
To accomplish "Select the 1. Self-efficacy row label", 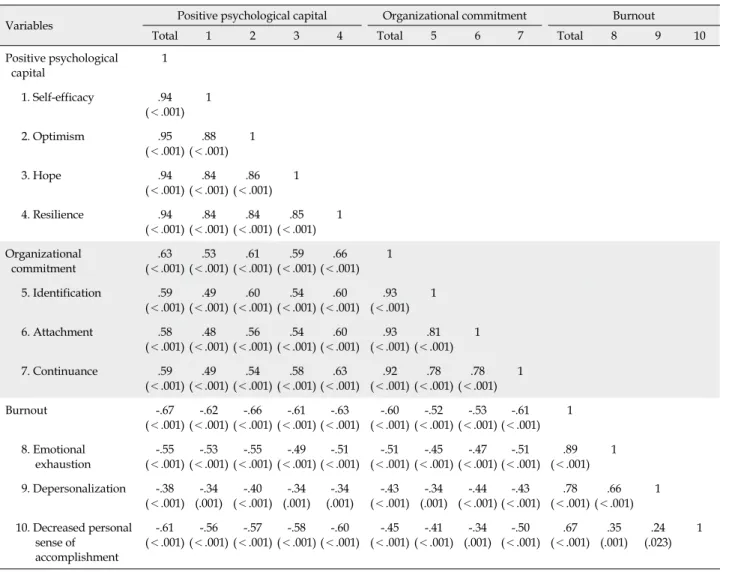I will [x=57, y=97].
